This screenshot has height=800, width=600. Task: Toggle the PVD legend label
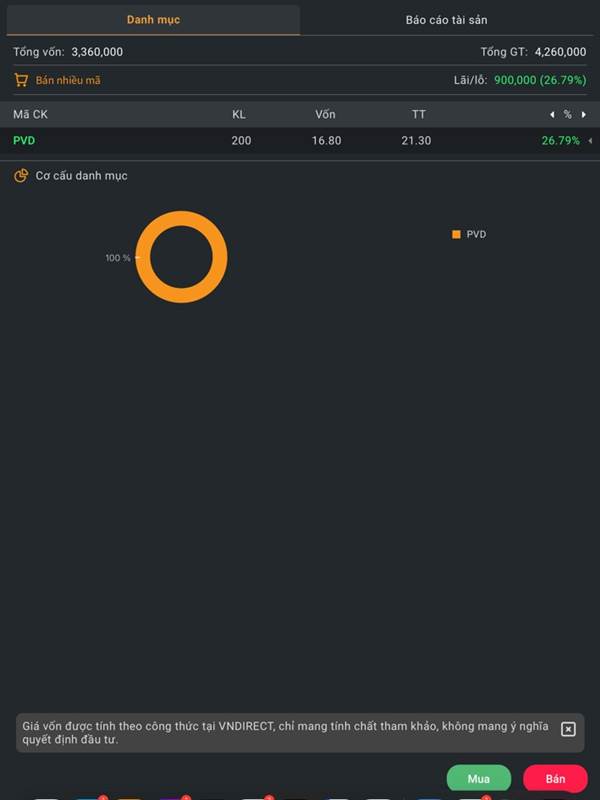[x=476, y=234]
